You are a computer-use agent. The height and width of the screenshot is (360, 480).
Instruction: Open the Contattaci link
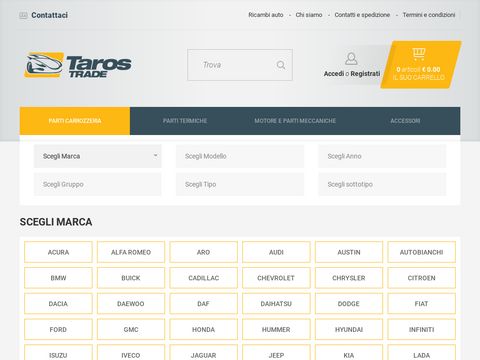49,15
